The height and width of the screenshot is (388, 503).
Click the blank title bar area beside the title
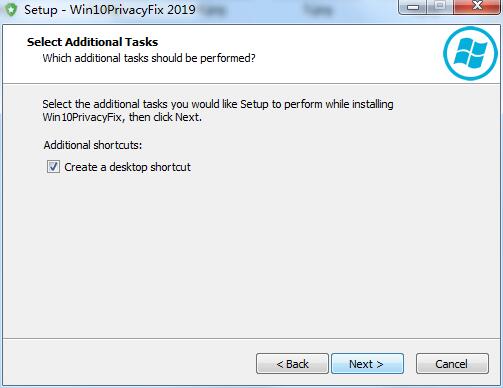(x=297, y=10)
